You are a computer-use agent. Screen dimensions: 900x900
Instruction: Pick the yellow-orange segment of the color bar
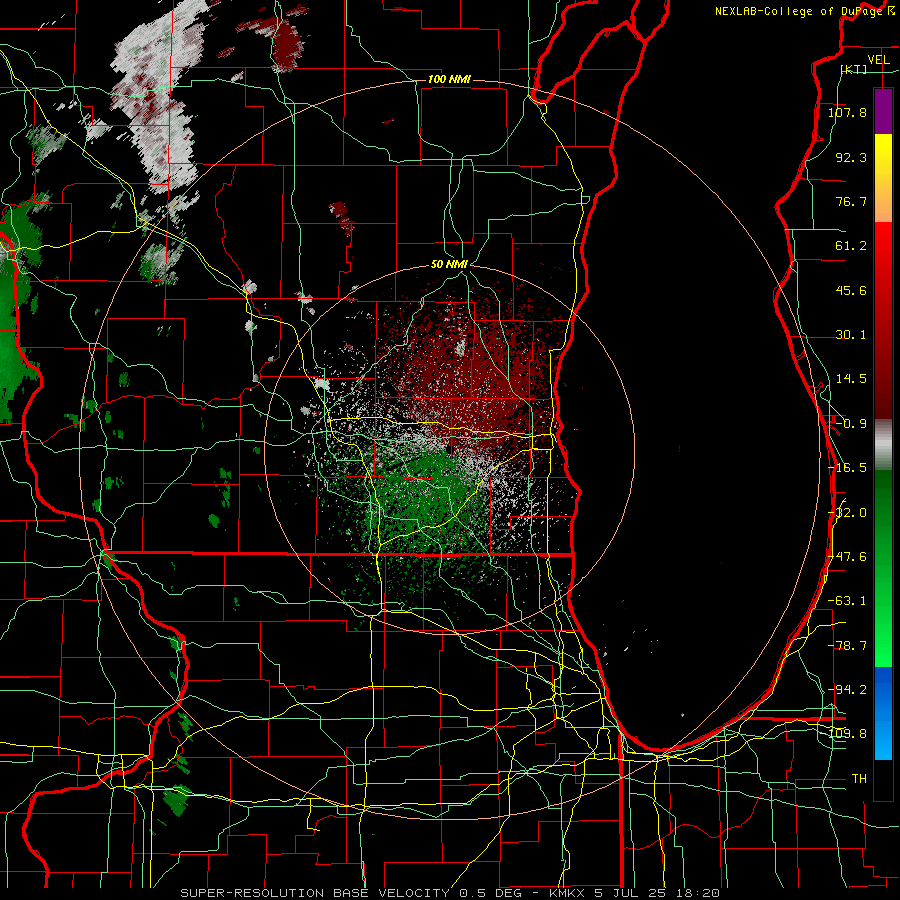pos(883,178)
